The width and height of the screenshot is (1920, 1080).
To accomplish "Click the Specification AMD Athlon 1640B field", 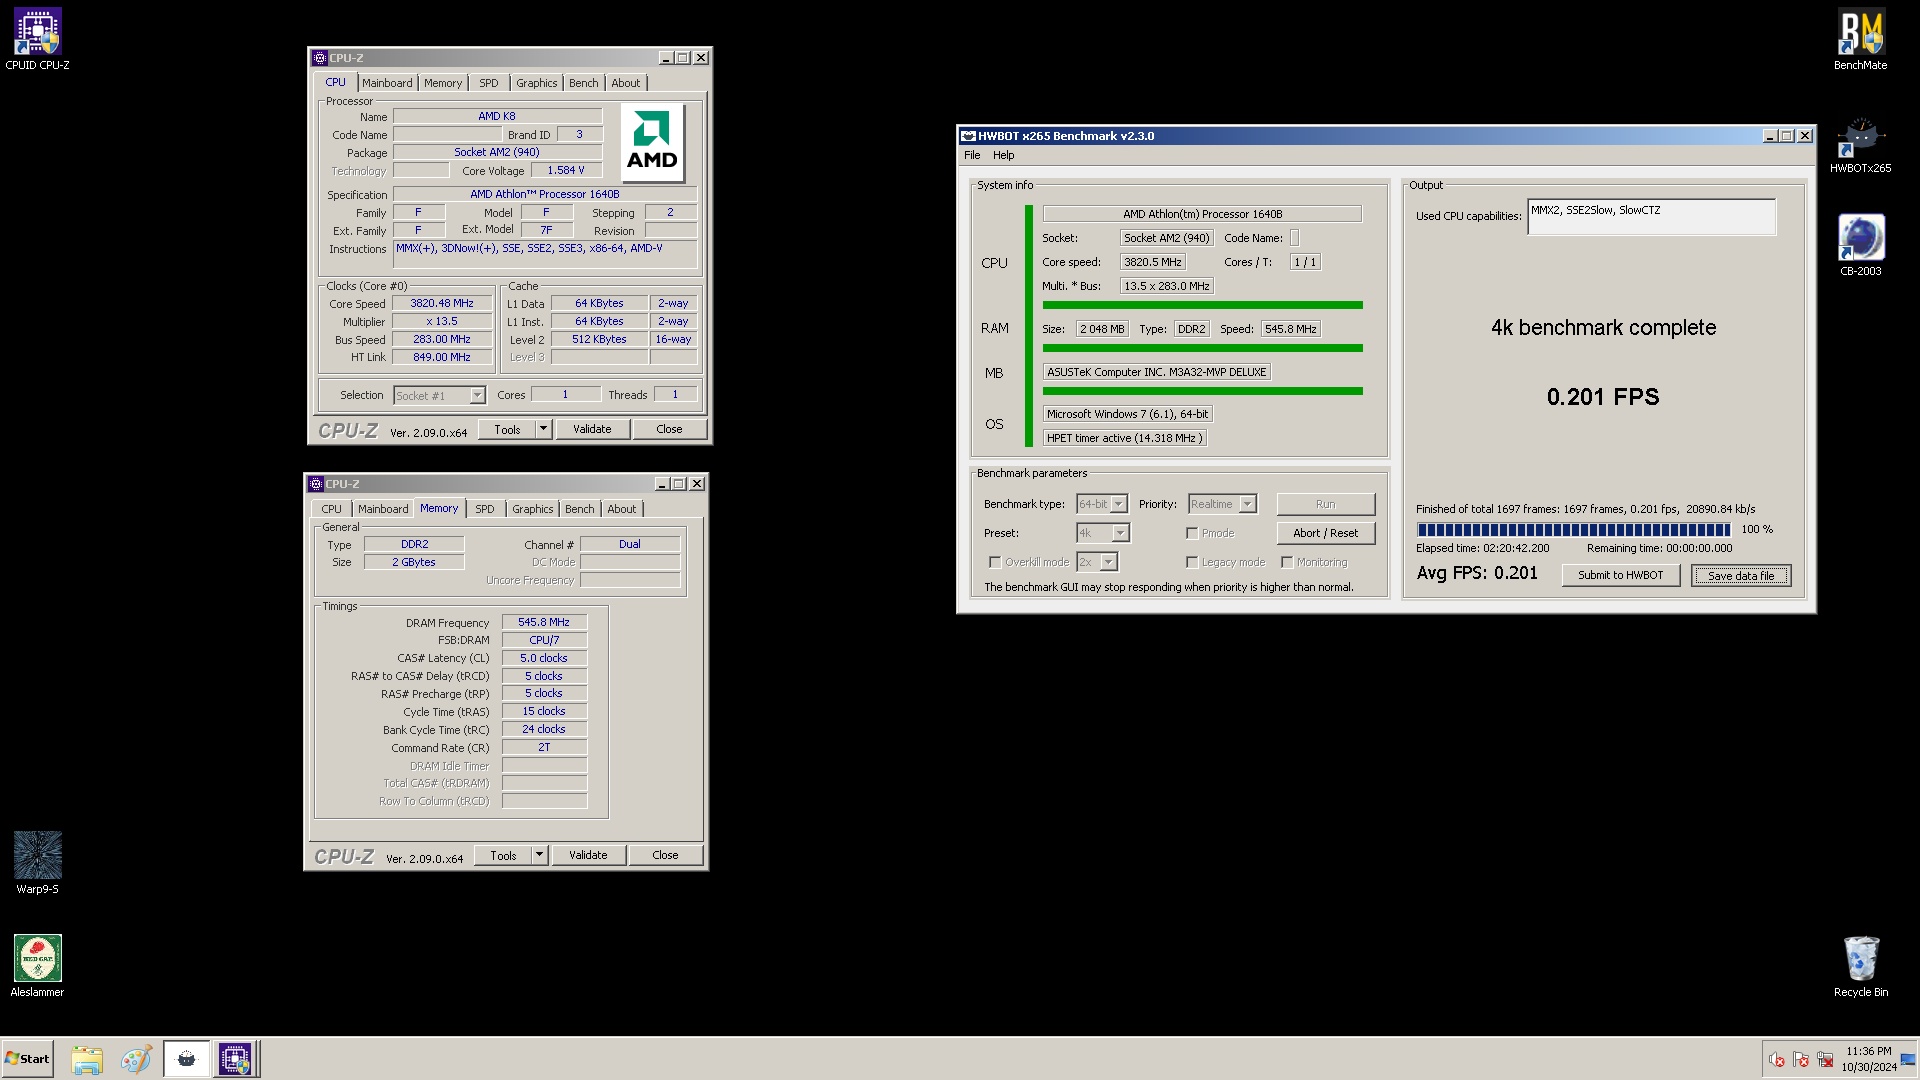I will (x=545, y=194).
